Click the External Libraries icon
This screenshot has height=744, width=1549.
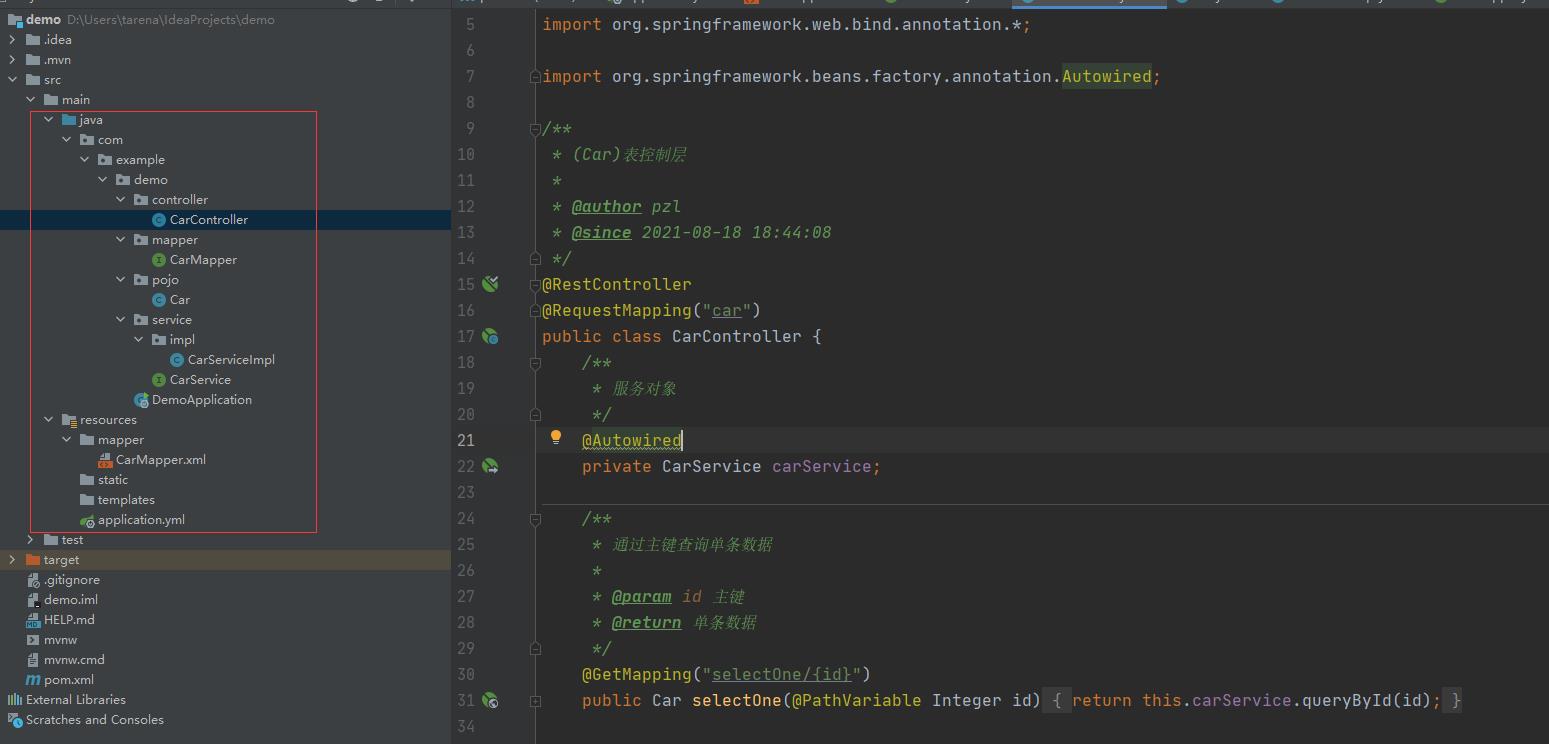point(15,700)
